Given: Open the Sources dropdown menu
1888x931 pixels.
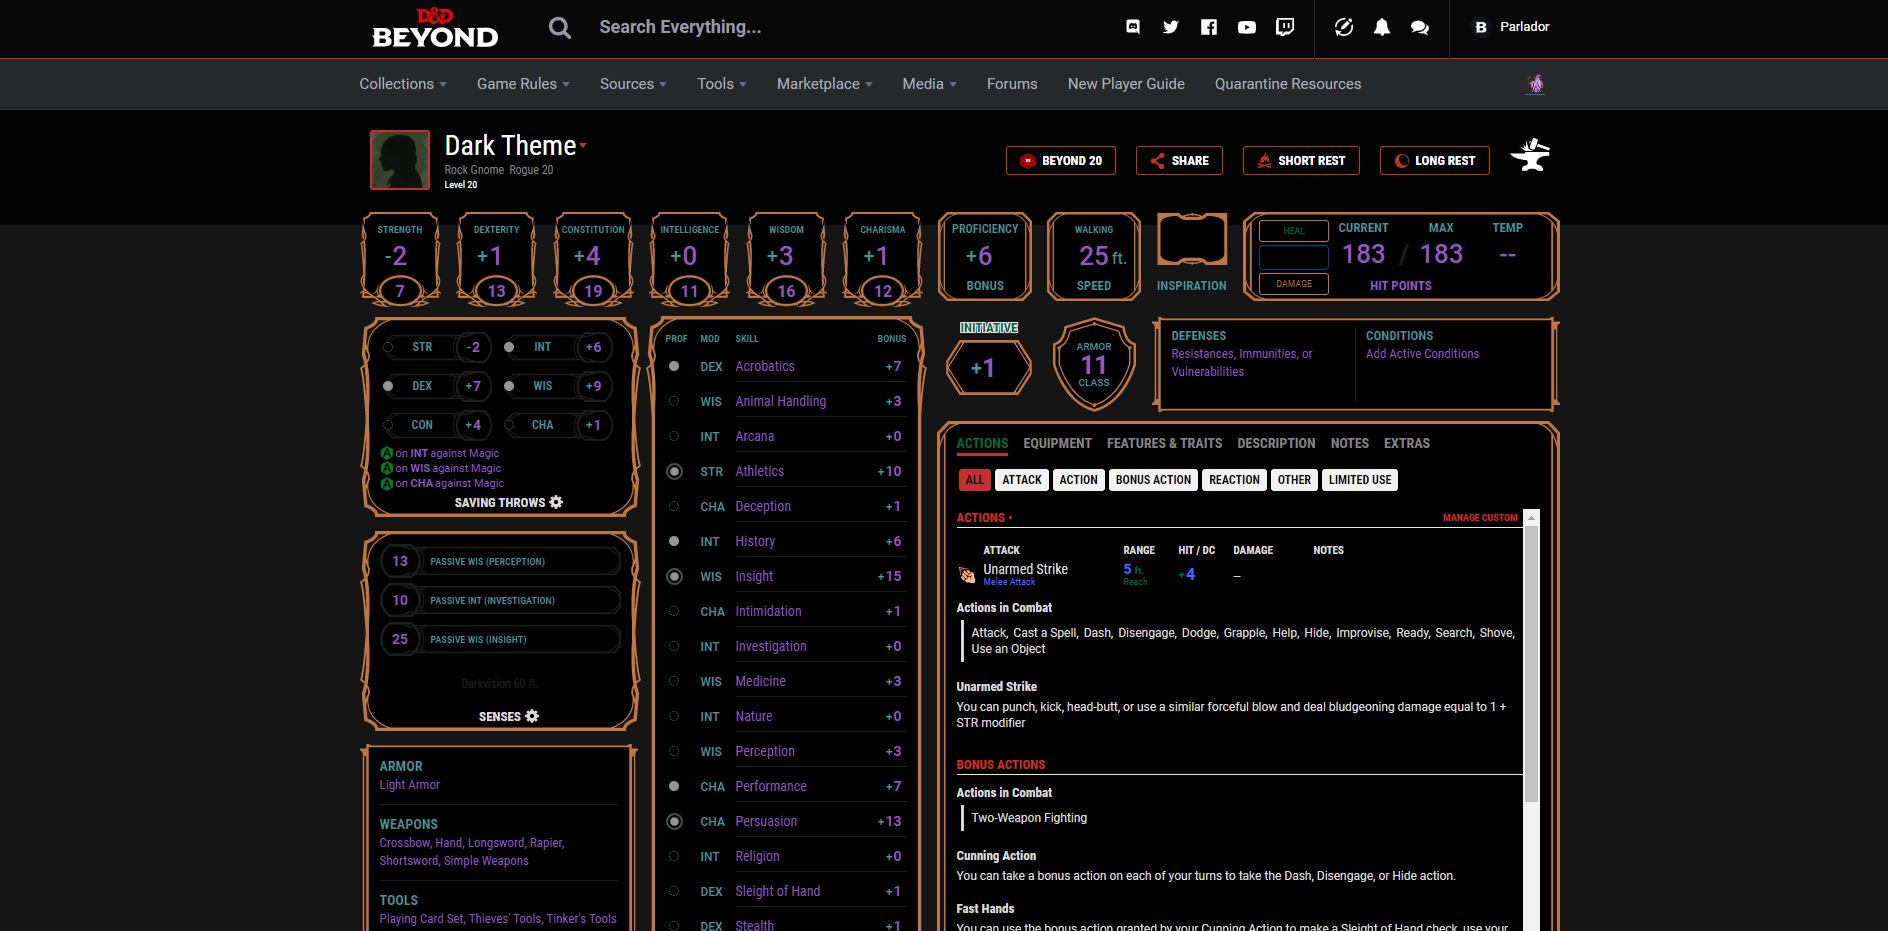Looking at the screenshot, I should tap(632, 84).
